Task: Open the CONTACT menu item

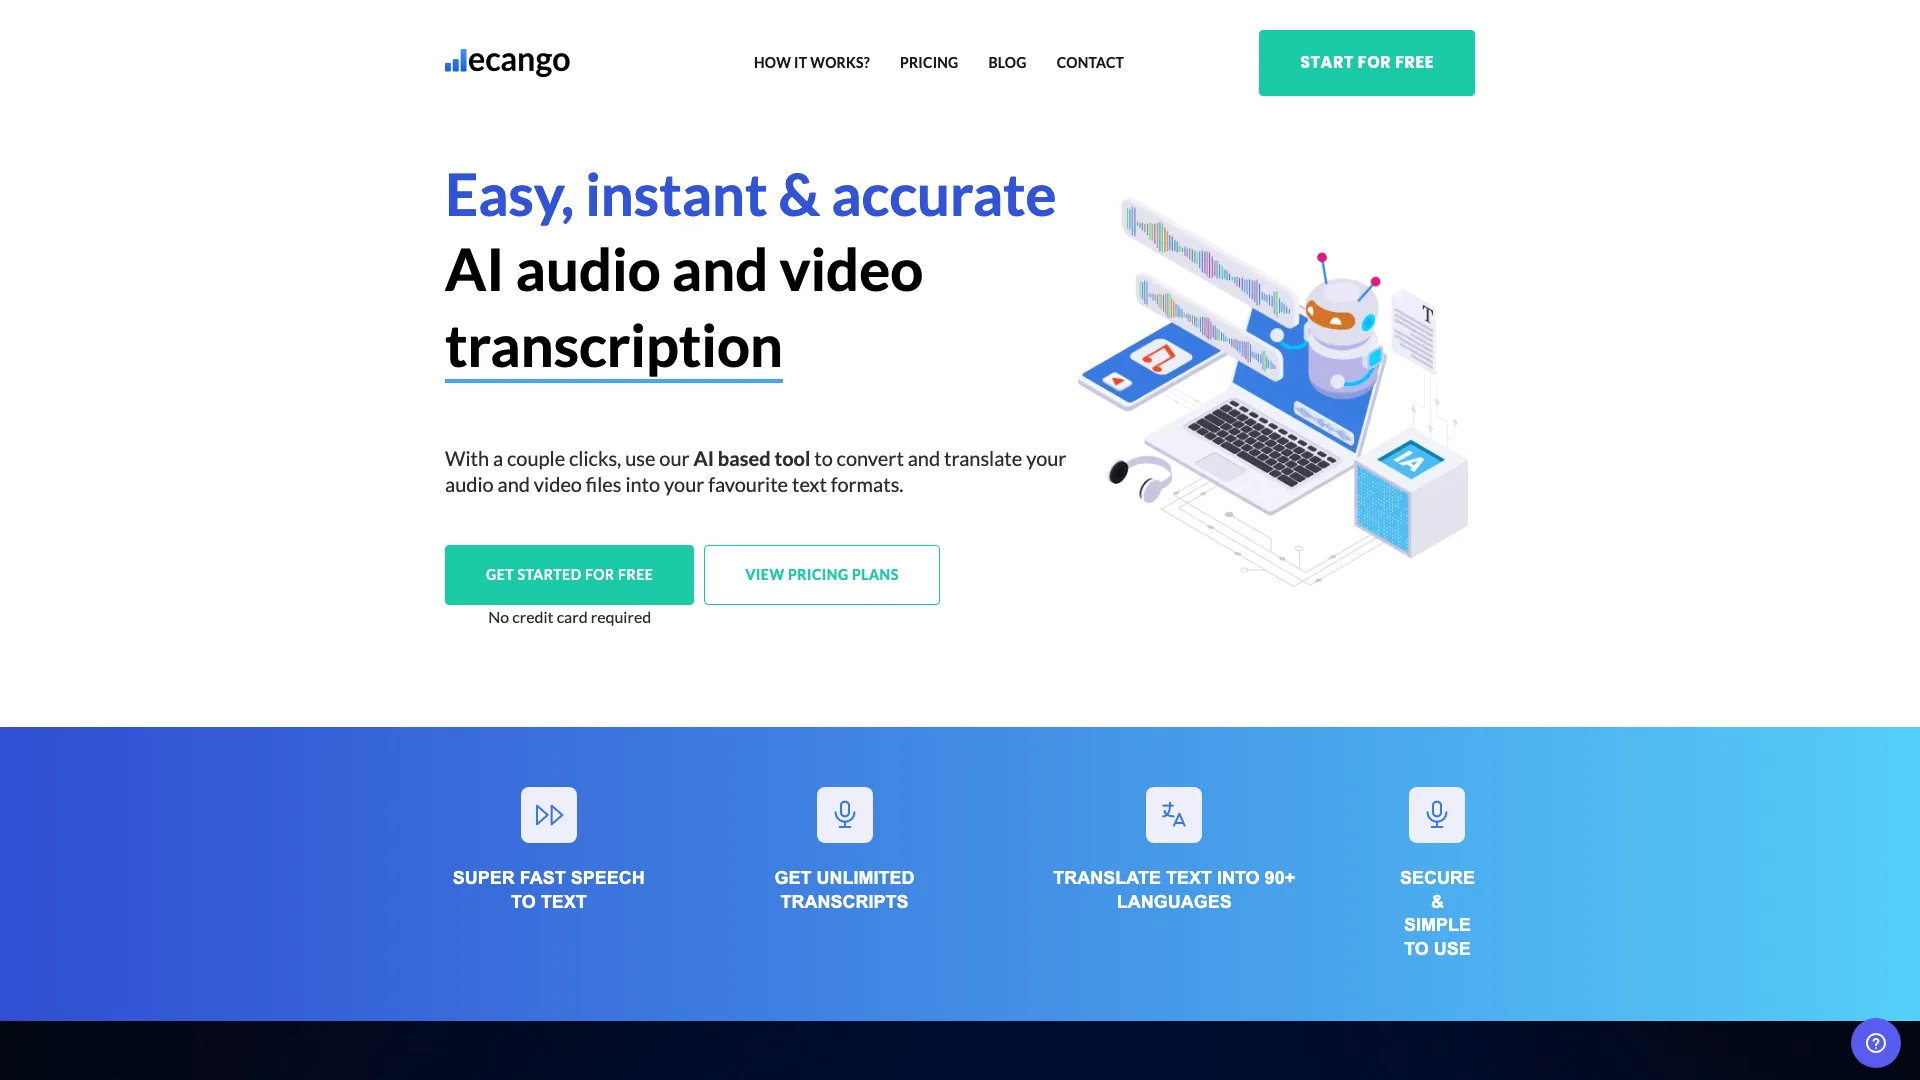Action: (x=1089, y=62)
